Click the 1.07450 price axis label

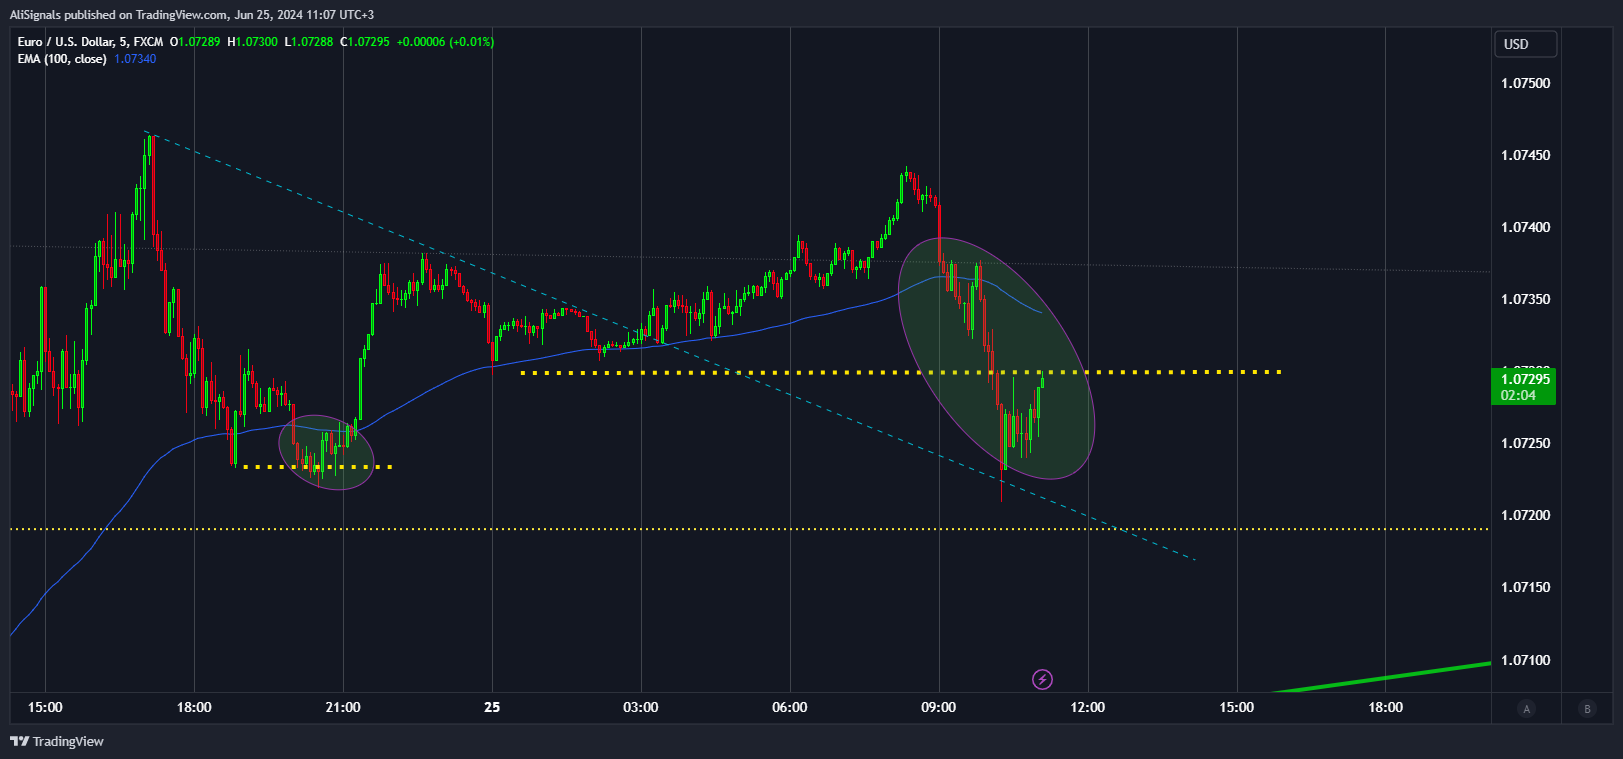click(1525, 155)
